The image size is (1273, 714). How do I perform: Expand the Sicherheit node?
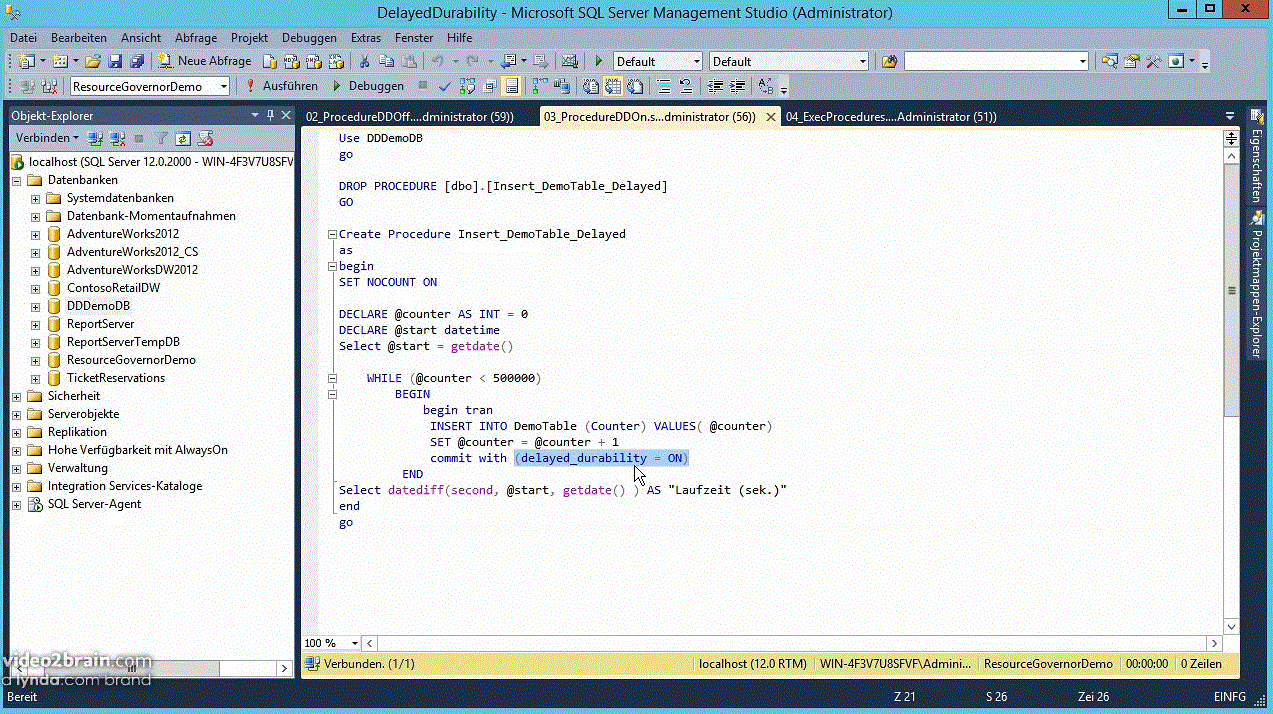[17, 397]
